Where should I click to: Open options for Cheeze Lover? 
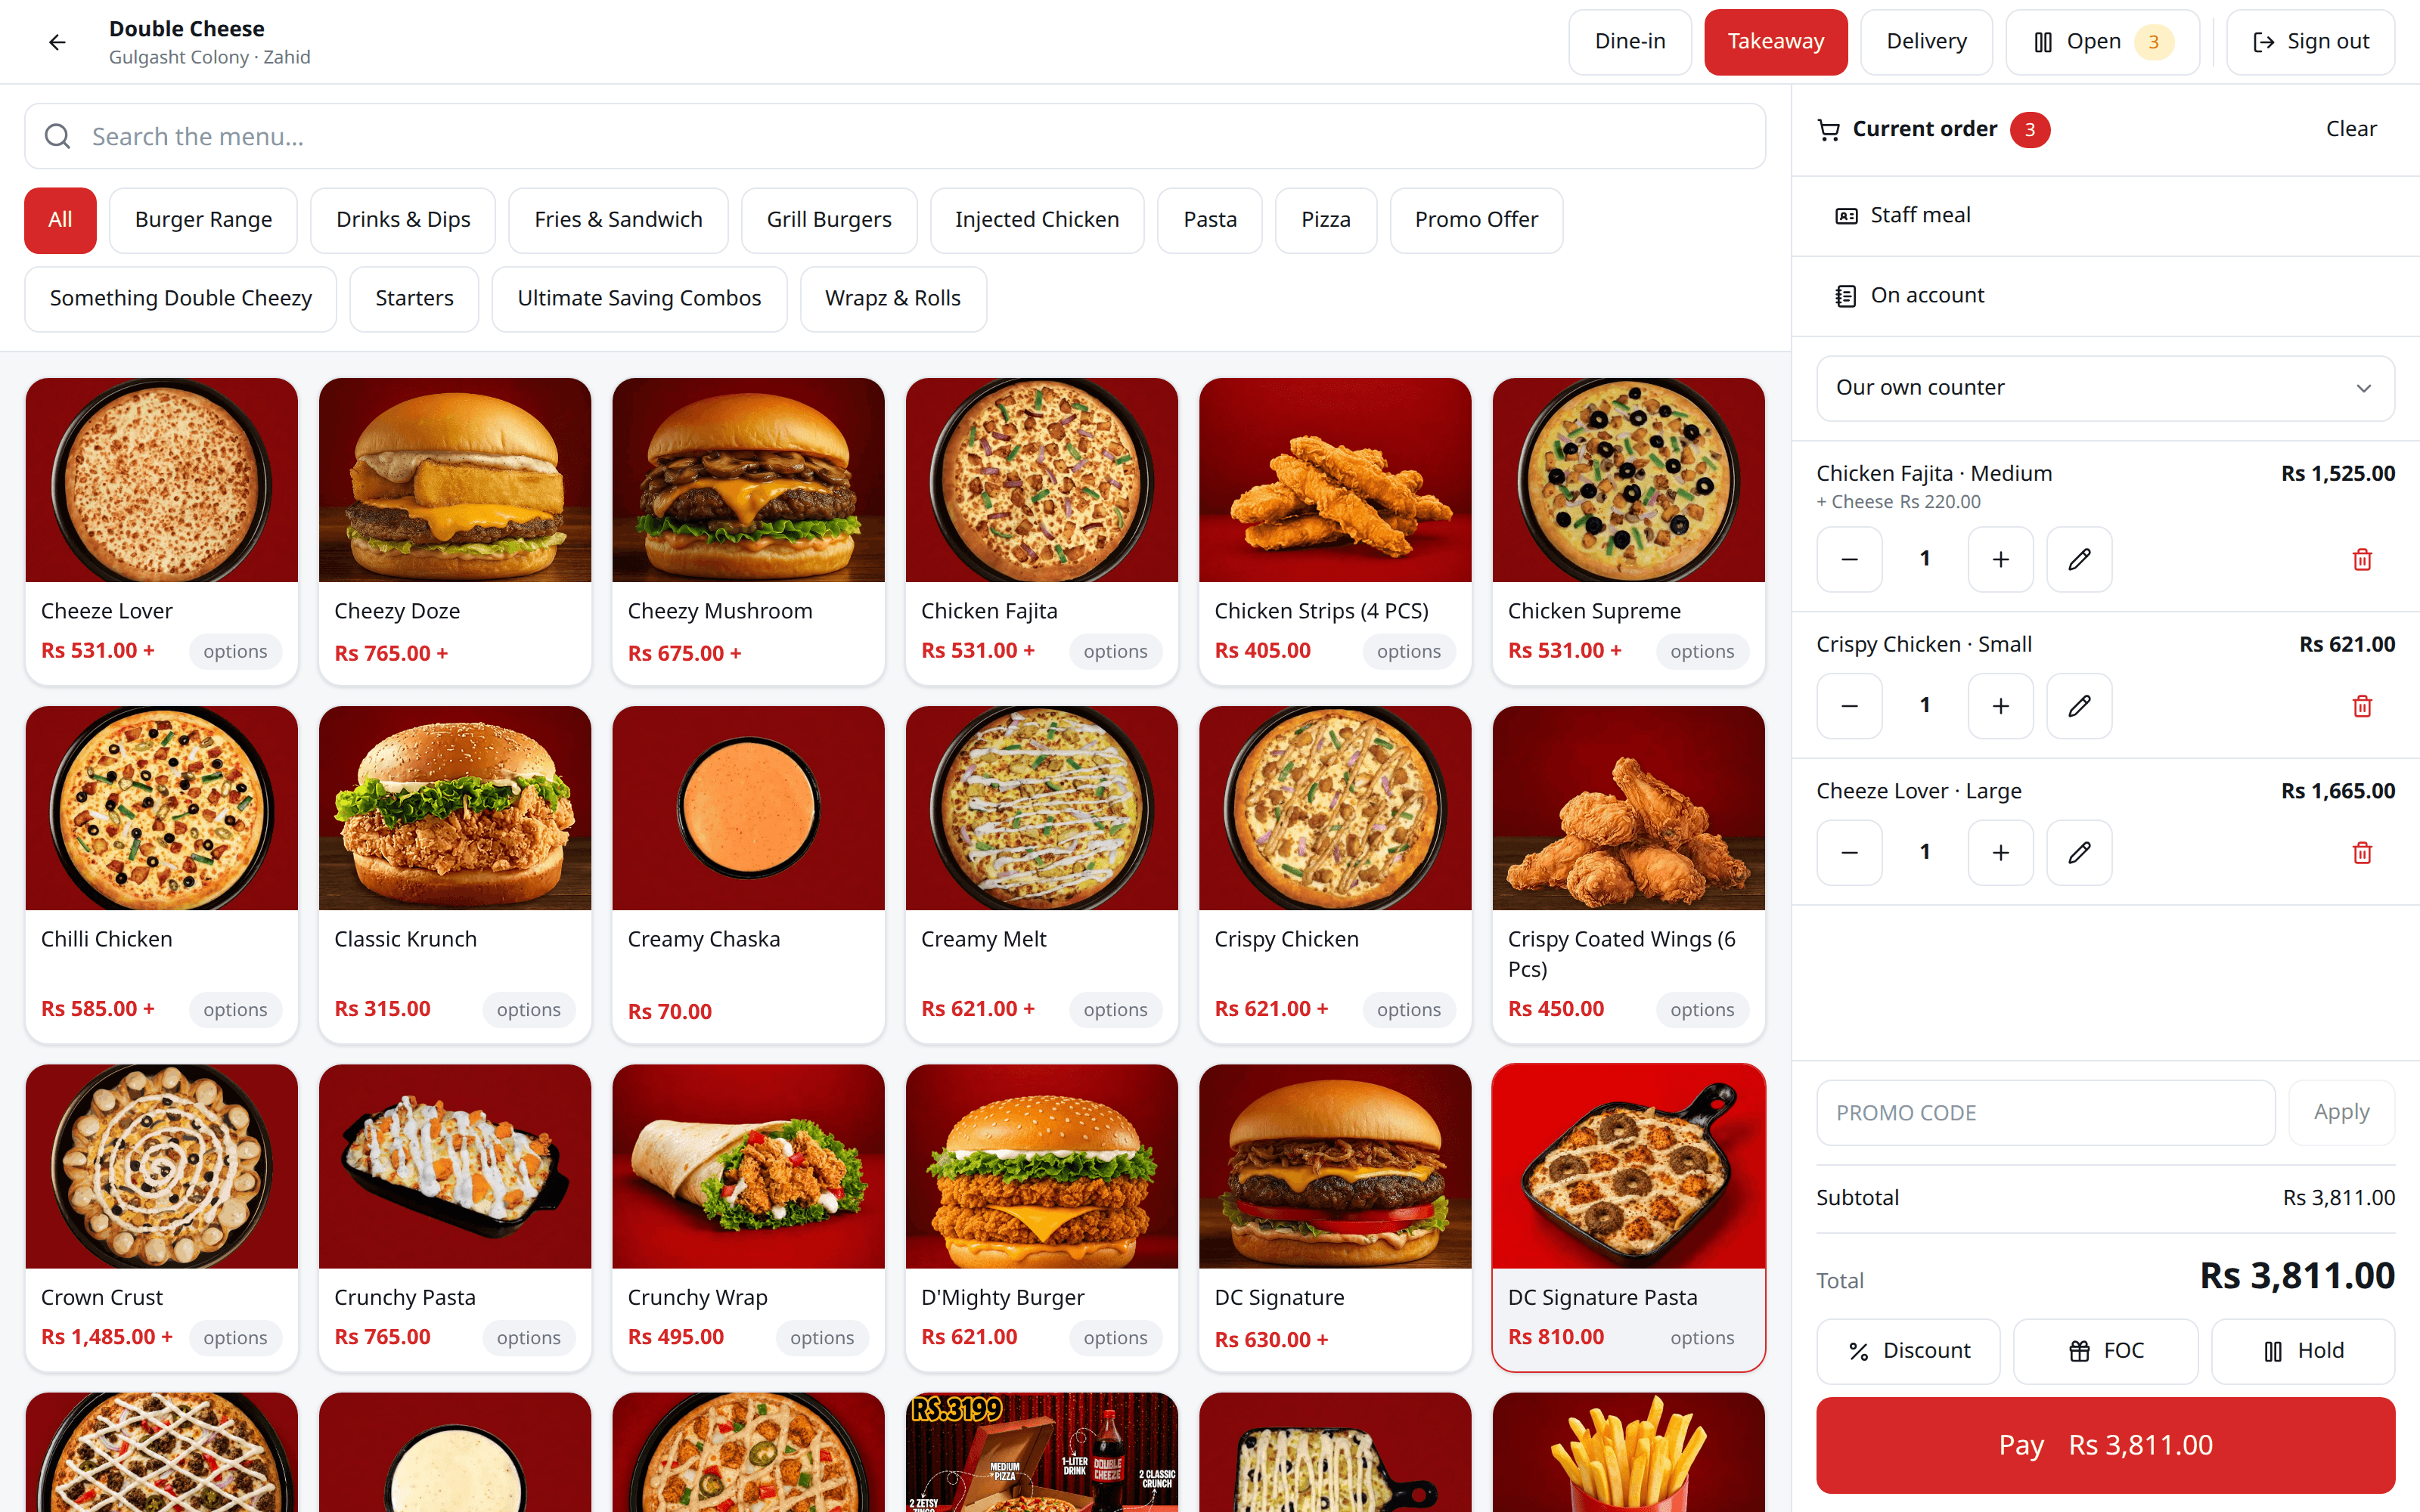235,651
